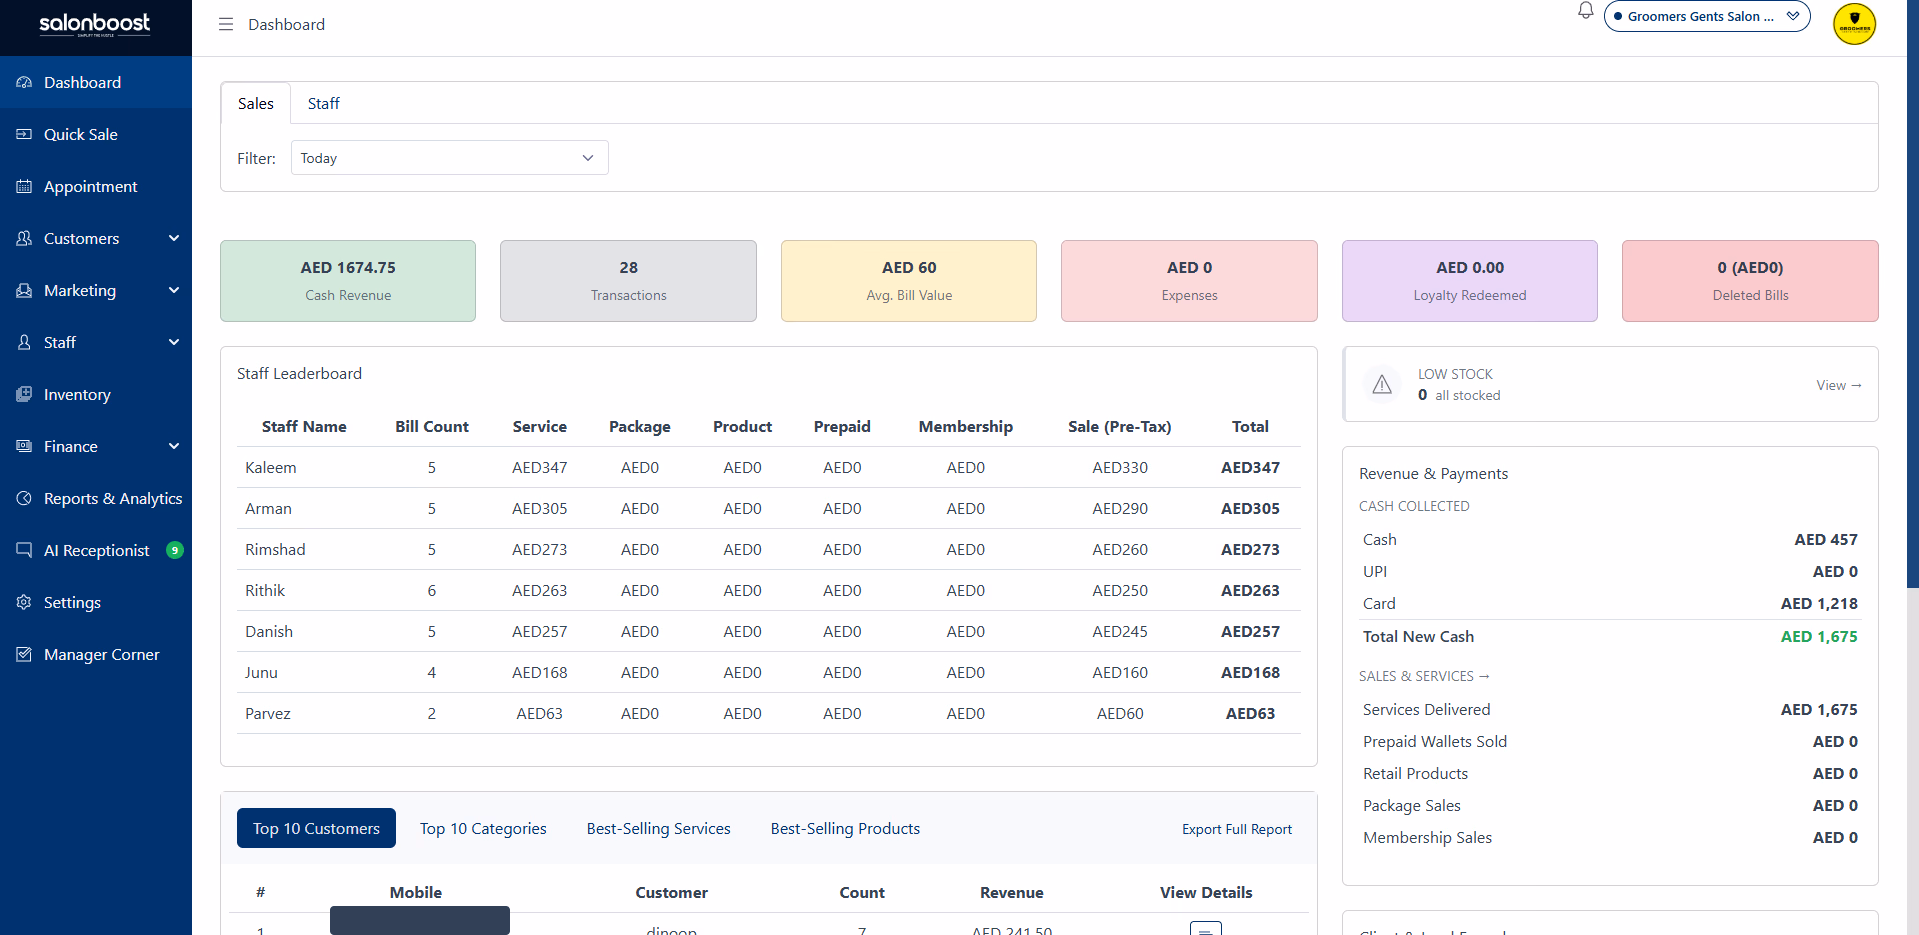Click the salonboost logo
1919x935 pixels.
pyautogui.click(x=95, y=24)
